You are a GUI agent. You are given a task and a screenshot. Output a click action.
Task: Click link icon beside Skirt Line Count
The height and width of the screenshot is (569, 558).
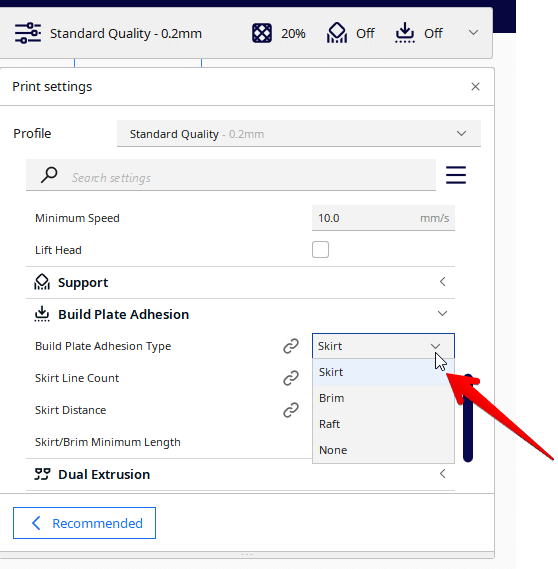291,378
